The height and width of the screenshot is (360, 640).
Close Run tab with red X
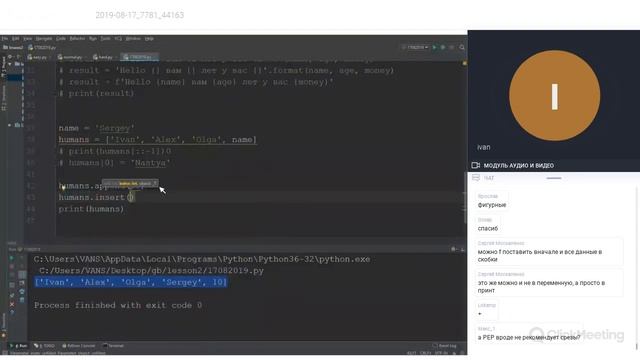click(11, 304)
